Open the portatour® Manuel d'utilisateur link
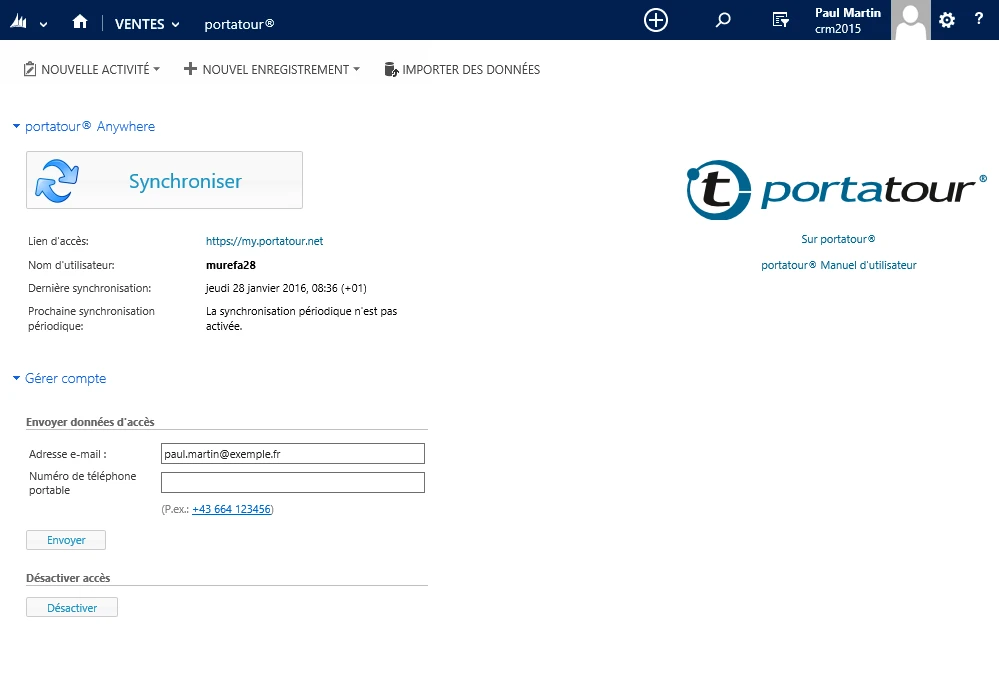 [838, 265]
